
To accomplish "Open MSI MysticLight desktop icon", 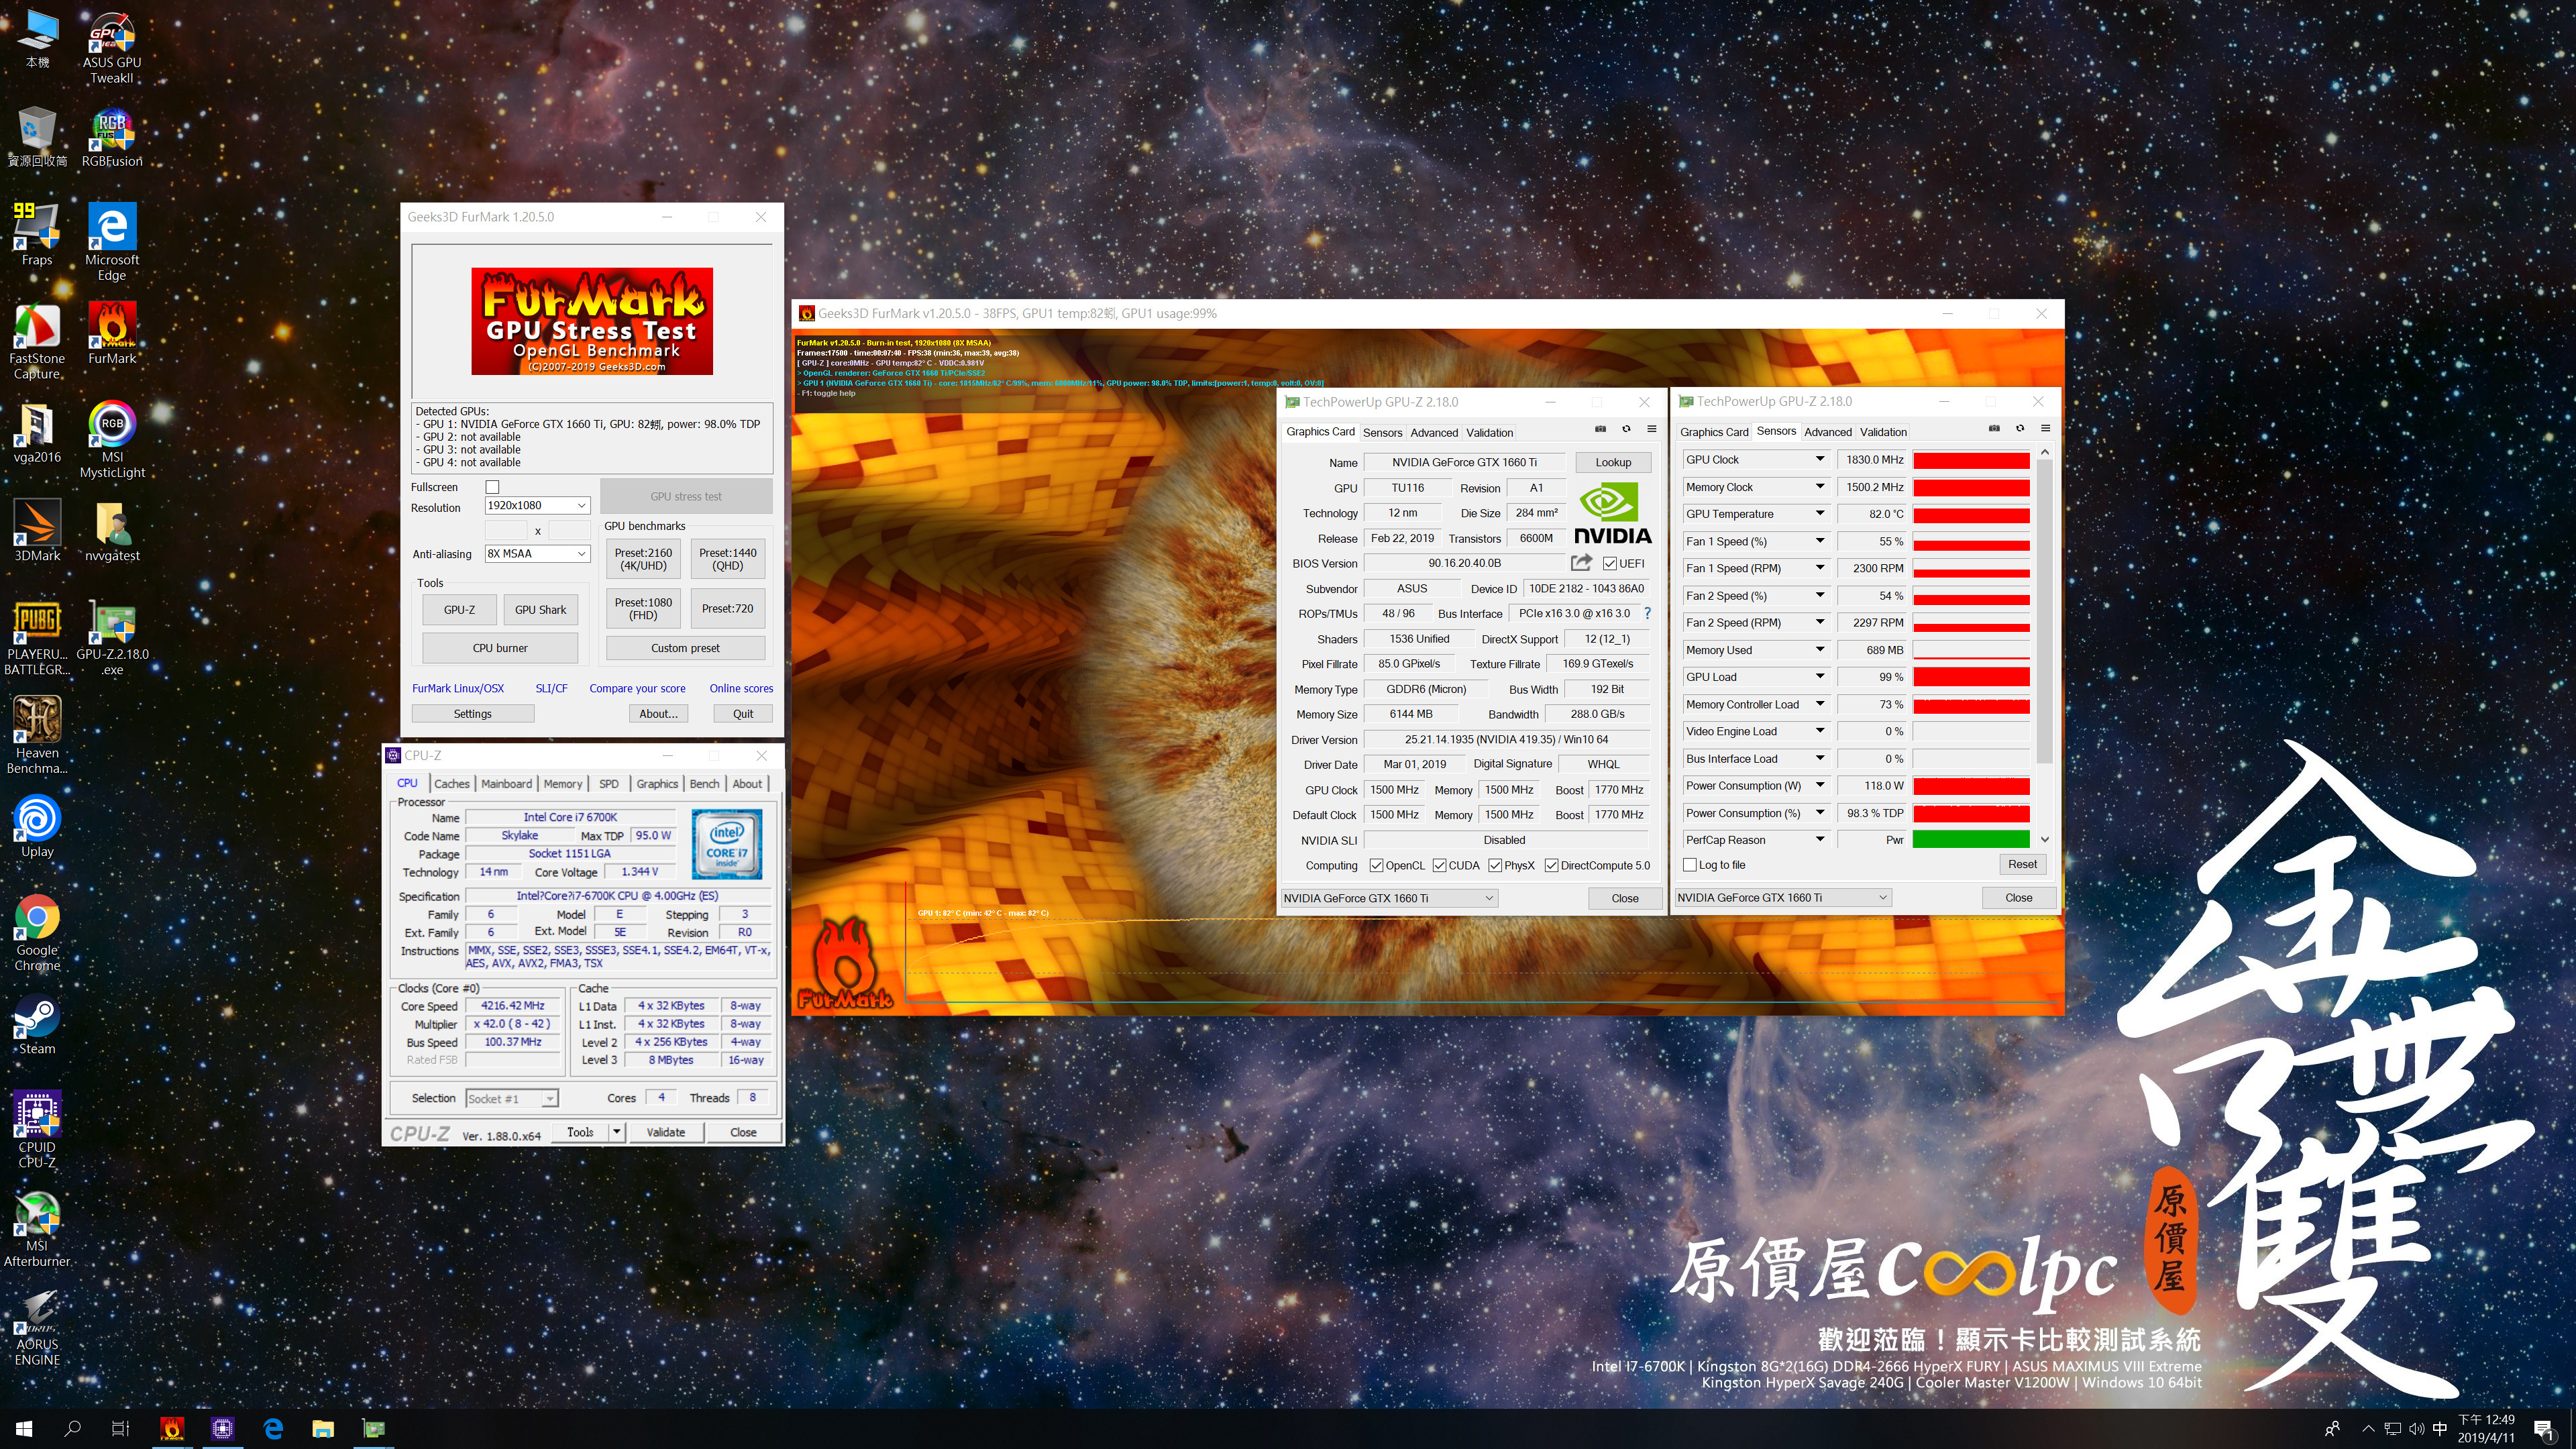I will tap(112, 440).
